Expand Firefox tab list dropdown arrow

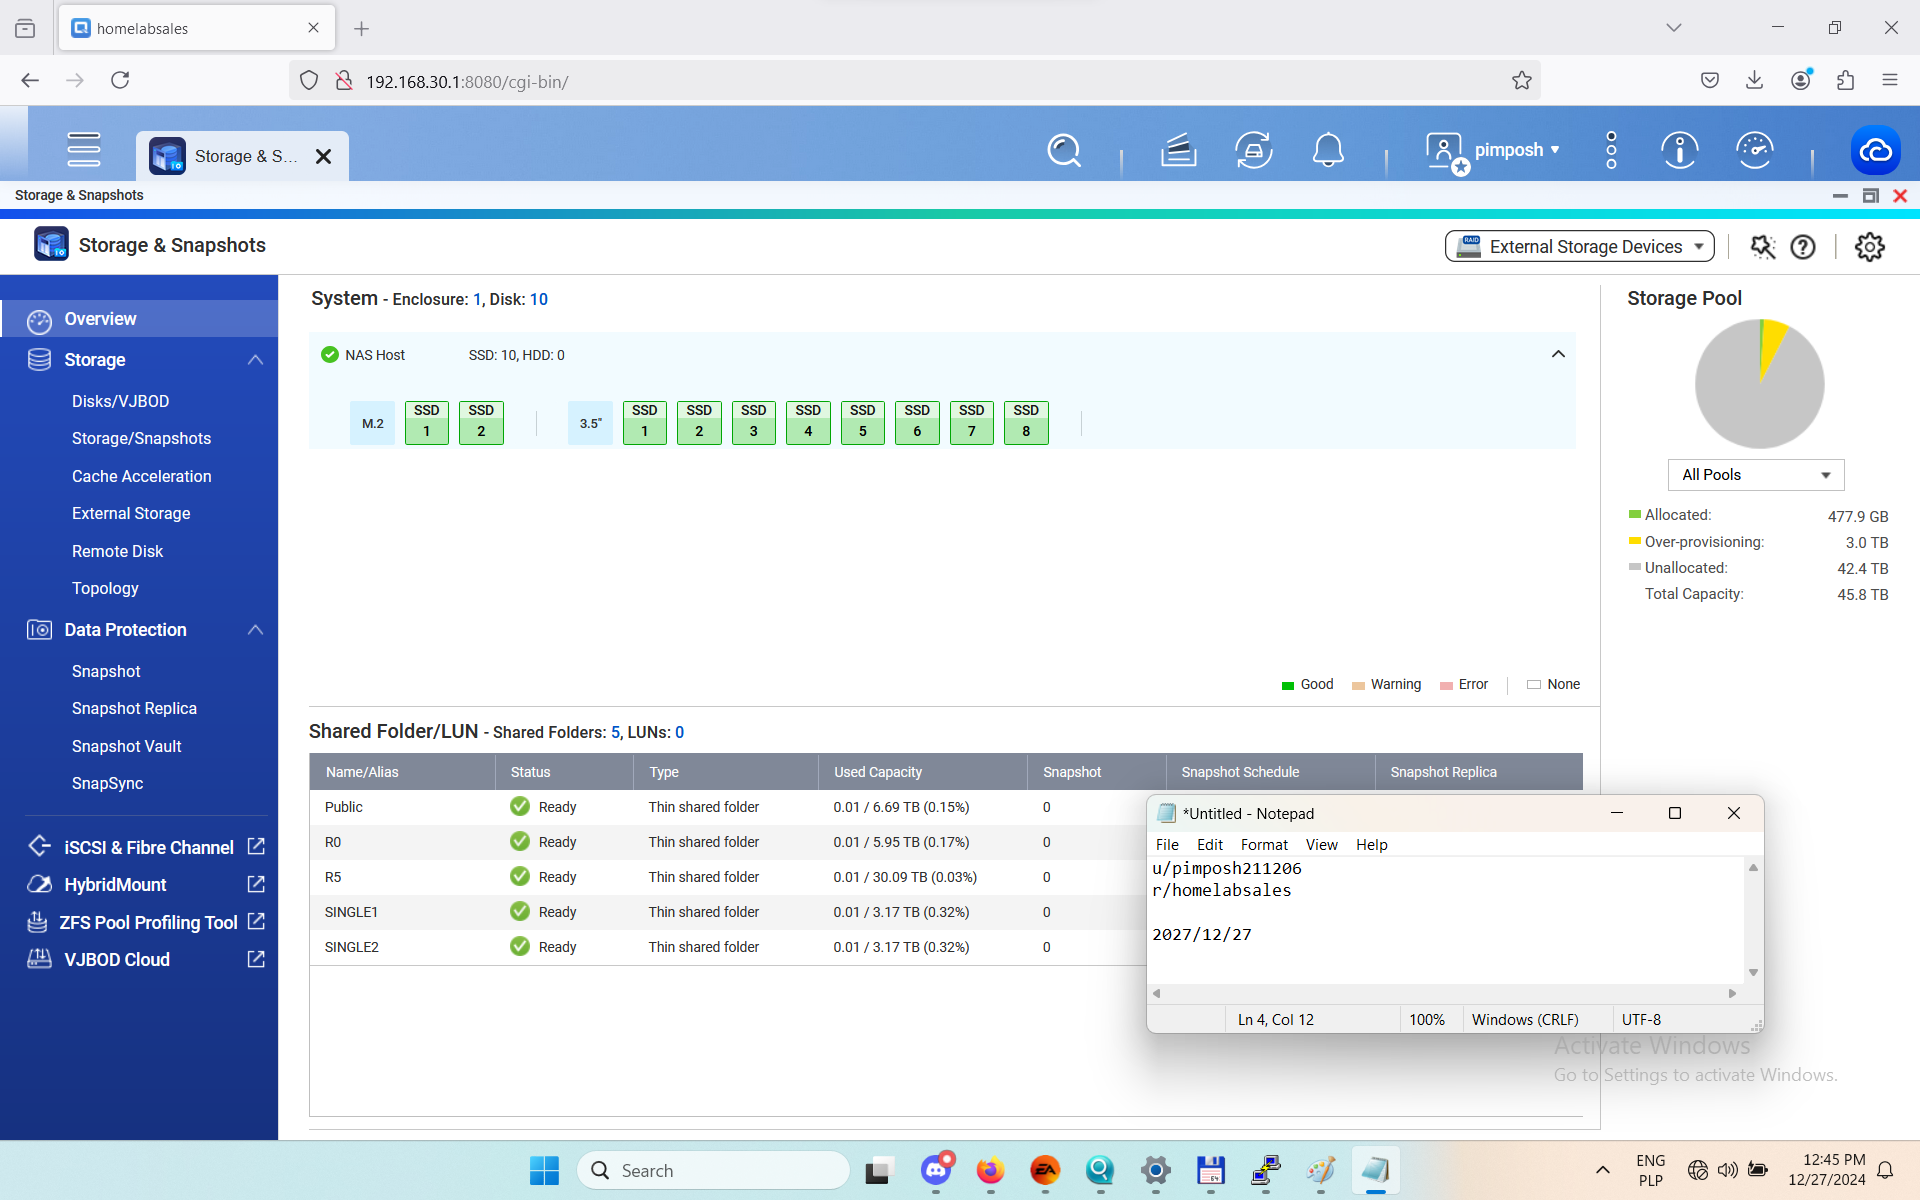point(1673,28)
